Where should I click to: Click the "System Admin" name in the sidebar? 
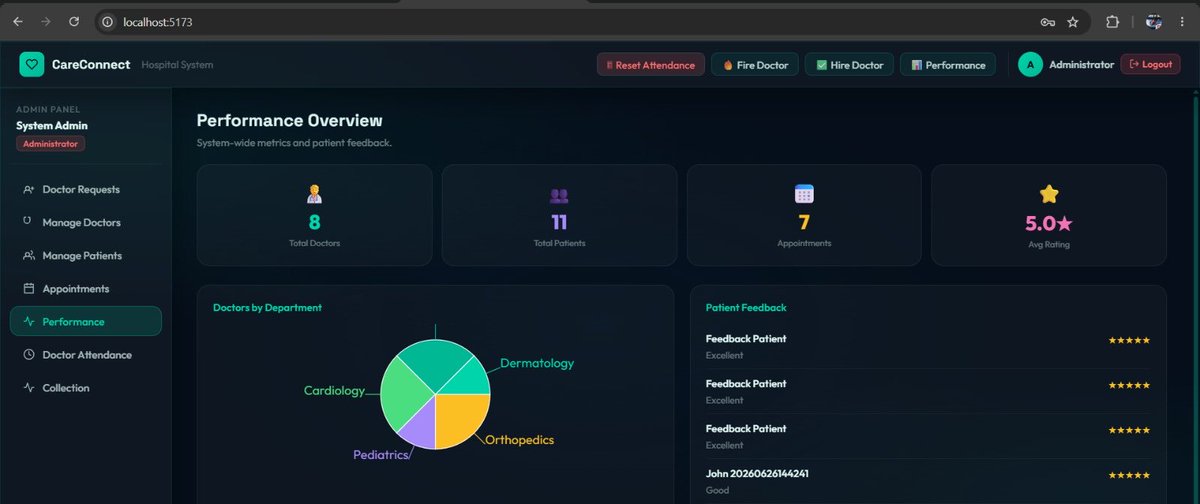(52, 125)
